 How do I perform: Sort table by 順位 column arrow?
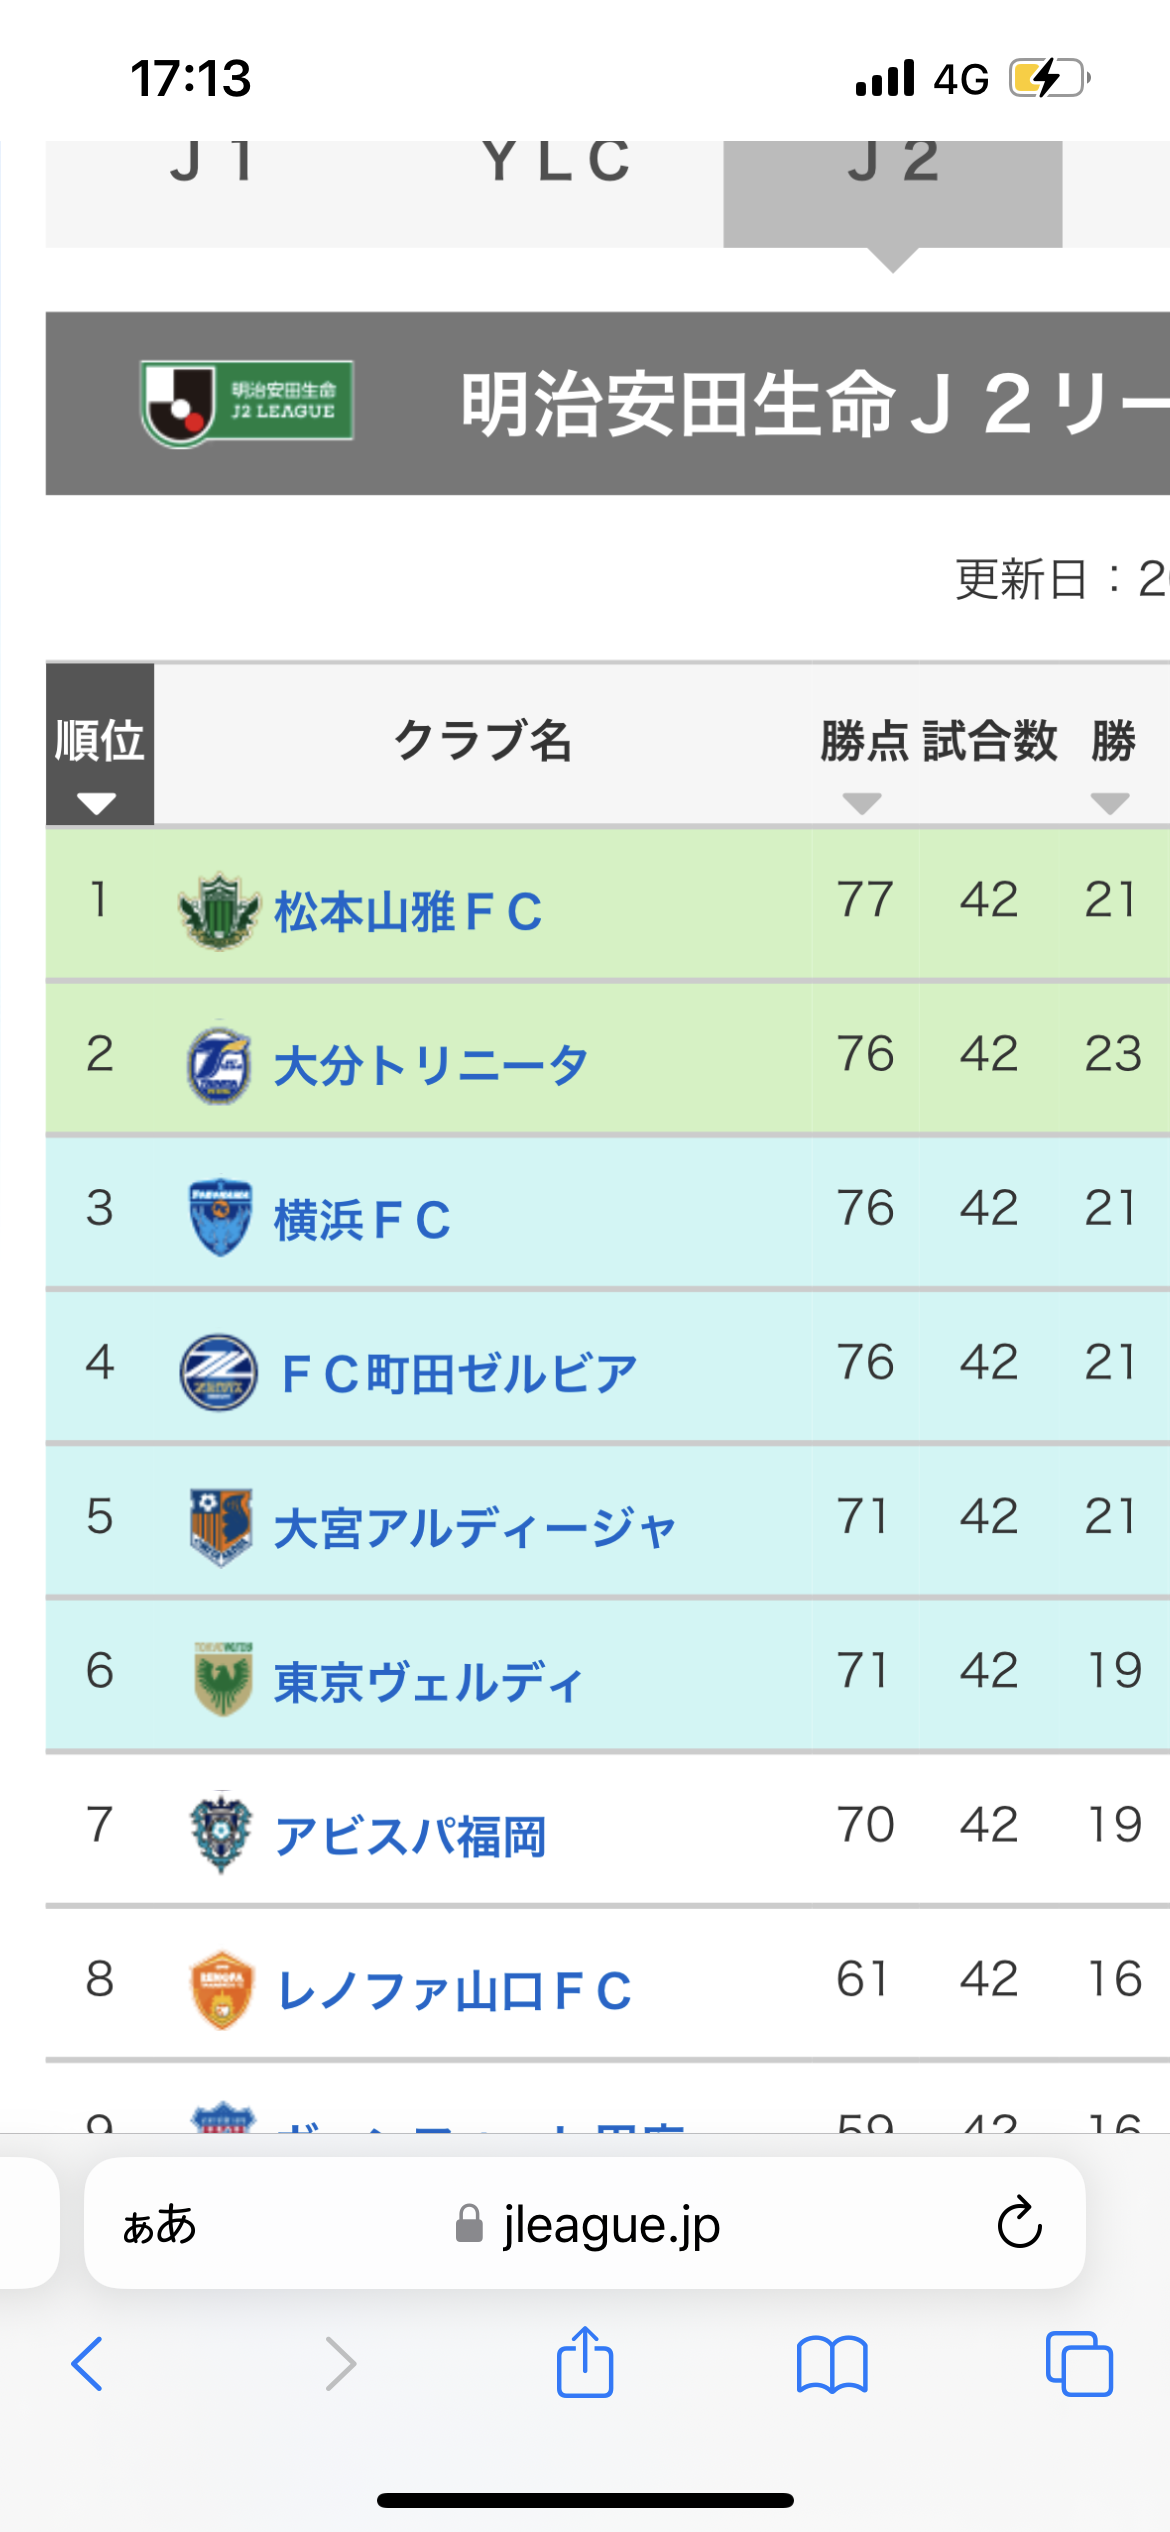click(97, 803)
